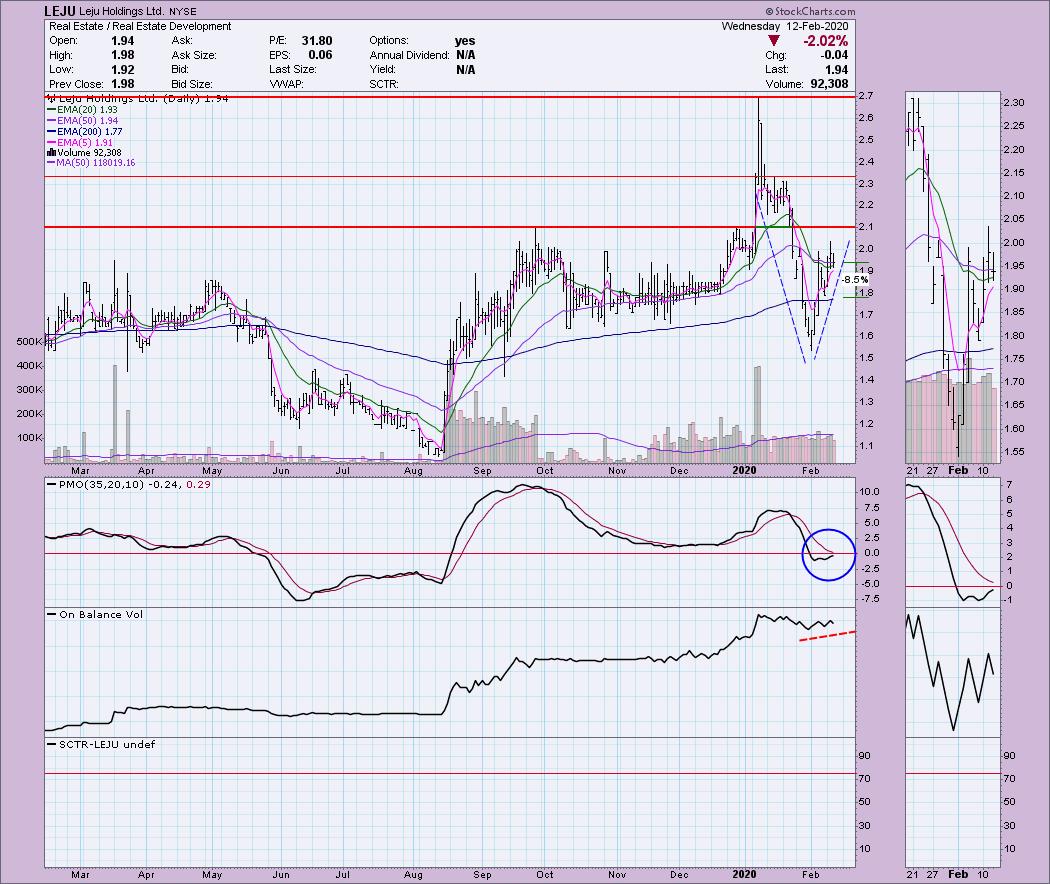Image resolution: width=1050 pixels, height=884 pixels.
Task: Click the small volume bars legend icon
Action: click(x=52, y=153)
